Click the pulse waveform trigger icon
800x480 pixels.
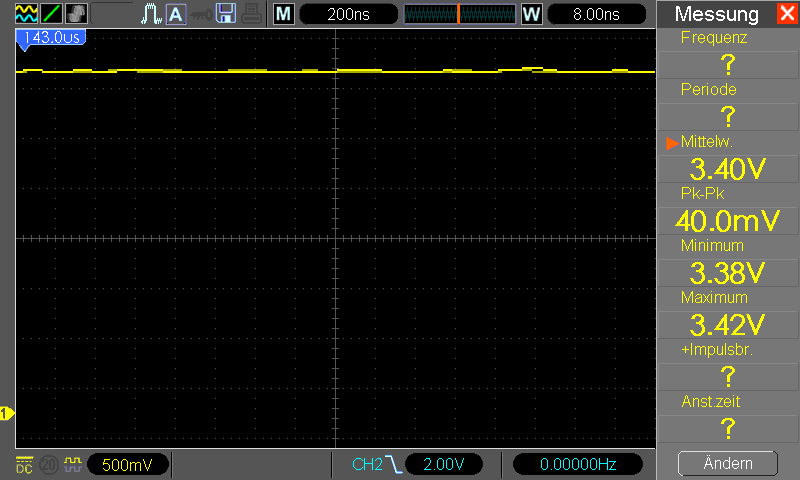(152, 14)
